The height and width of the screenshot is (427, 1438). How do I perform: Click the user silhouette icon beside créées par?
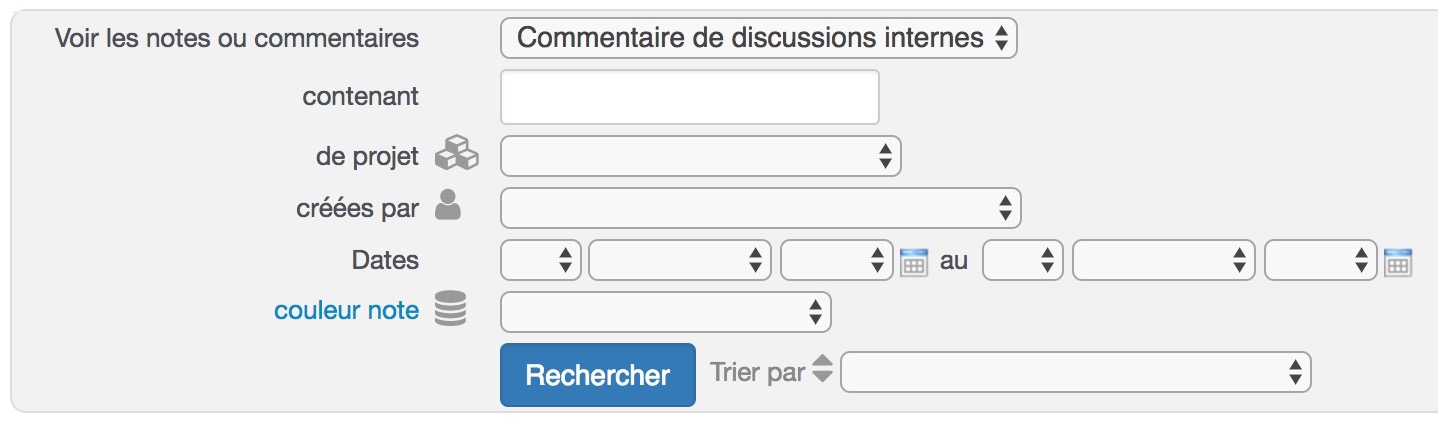[449, 205]
